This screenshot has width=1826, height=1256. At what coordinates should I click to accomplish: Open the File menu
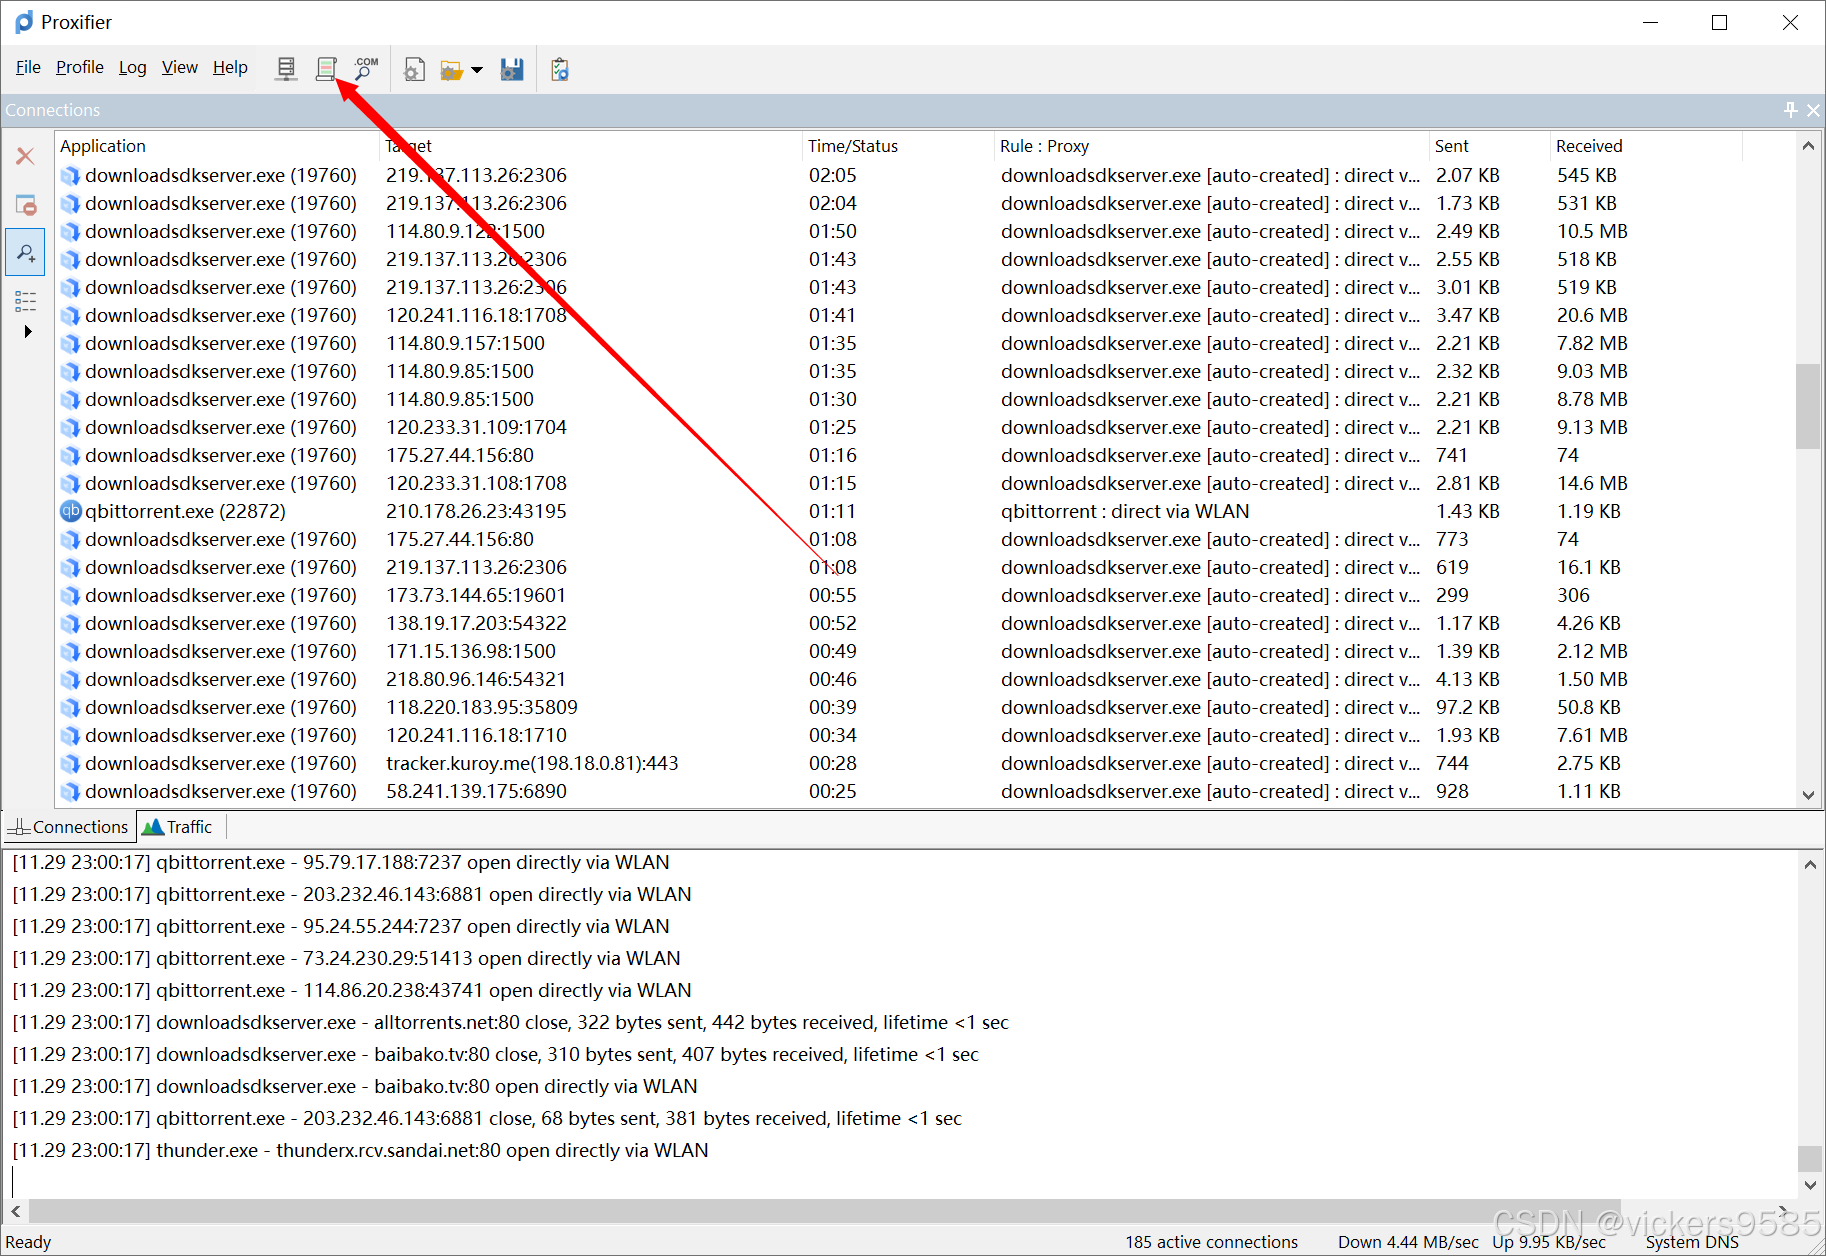(28, 67)
